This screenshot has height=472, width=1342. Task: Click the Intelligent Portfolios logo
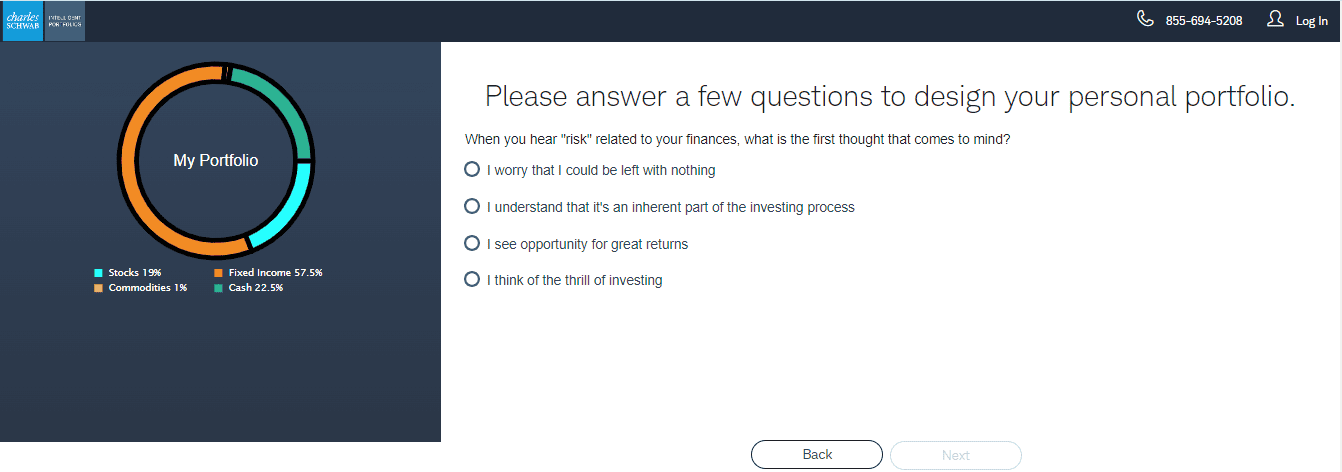tap(65, 21)
